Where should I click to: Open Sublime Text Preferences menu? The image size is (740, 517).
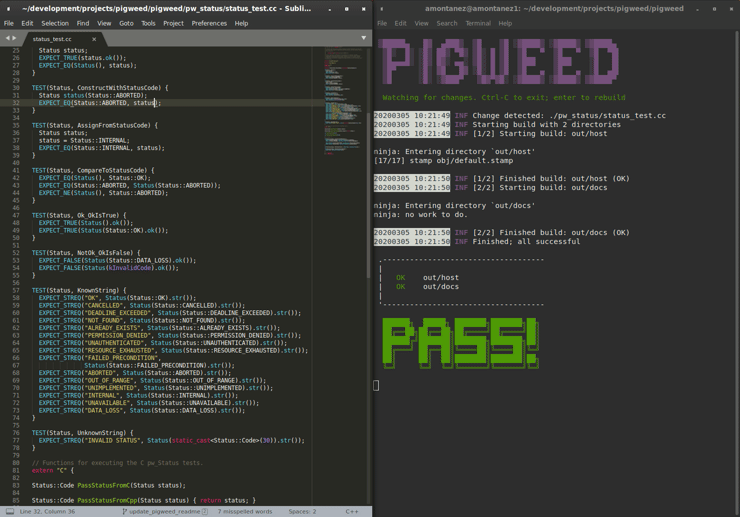(209, 23)
